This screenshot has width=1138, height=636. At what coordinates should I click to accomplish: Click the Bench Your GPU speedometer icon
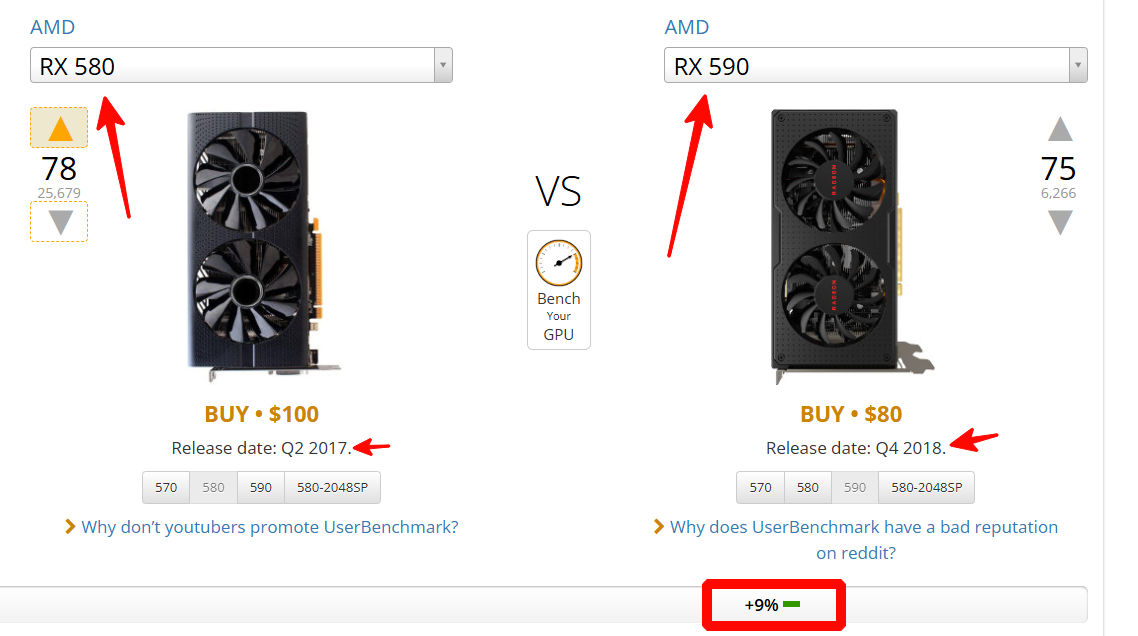(559, 264)
